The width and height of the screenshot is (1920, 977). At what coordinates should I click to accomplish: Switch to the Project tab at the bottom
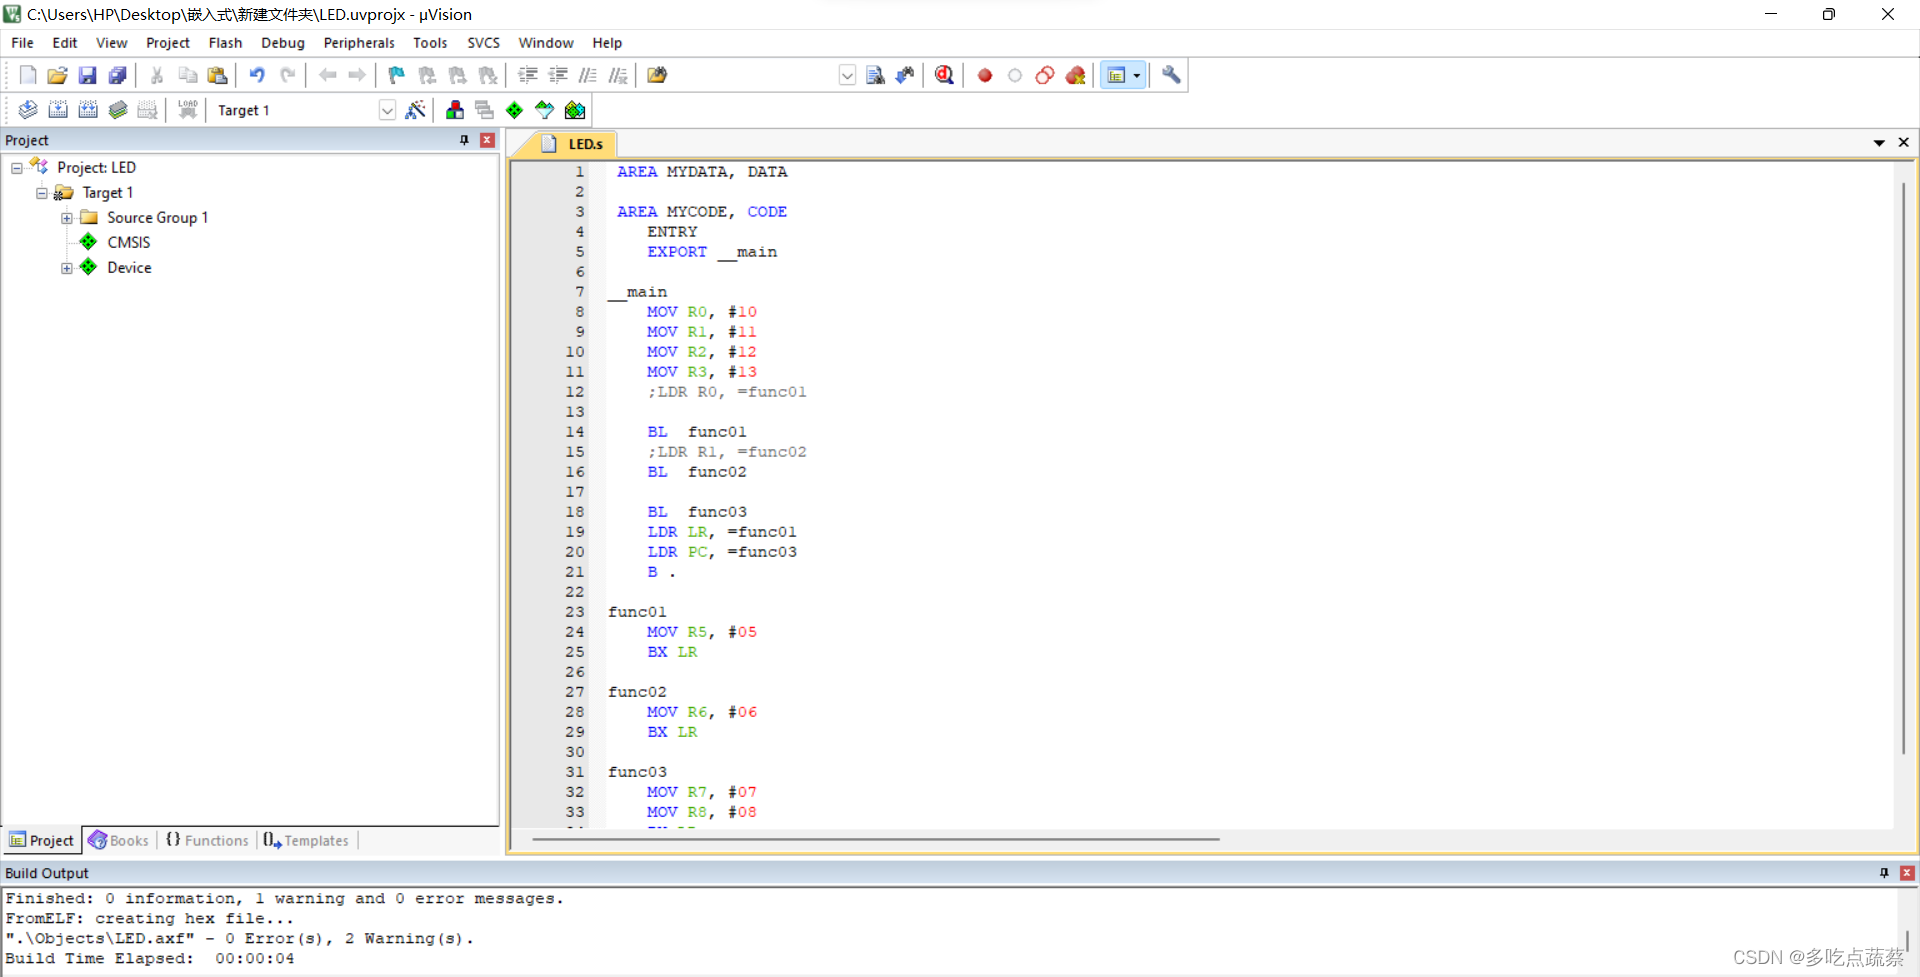pyautogui.click(x=42, y=841)
